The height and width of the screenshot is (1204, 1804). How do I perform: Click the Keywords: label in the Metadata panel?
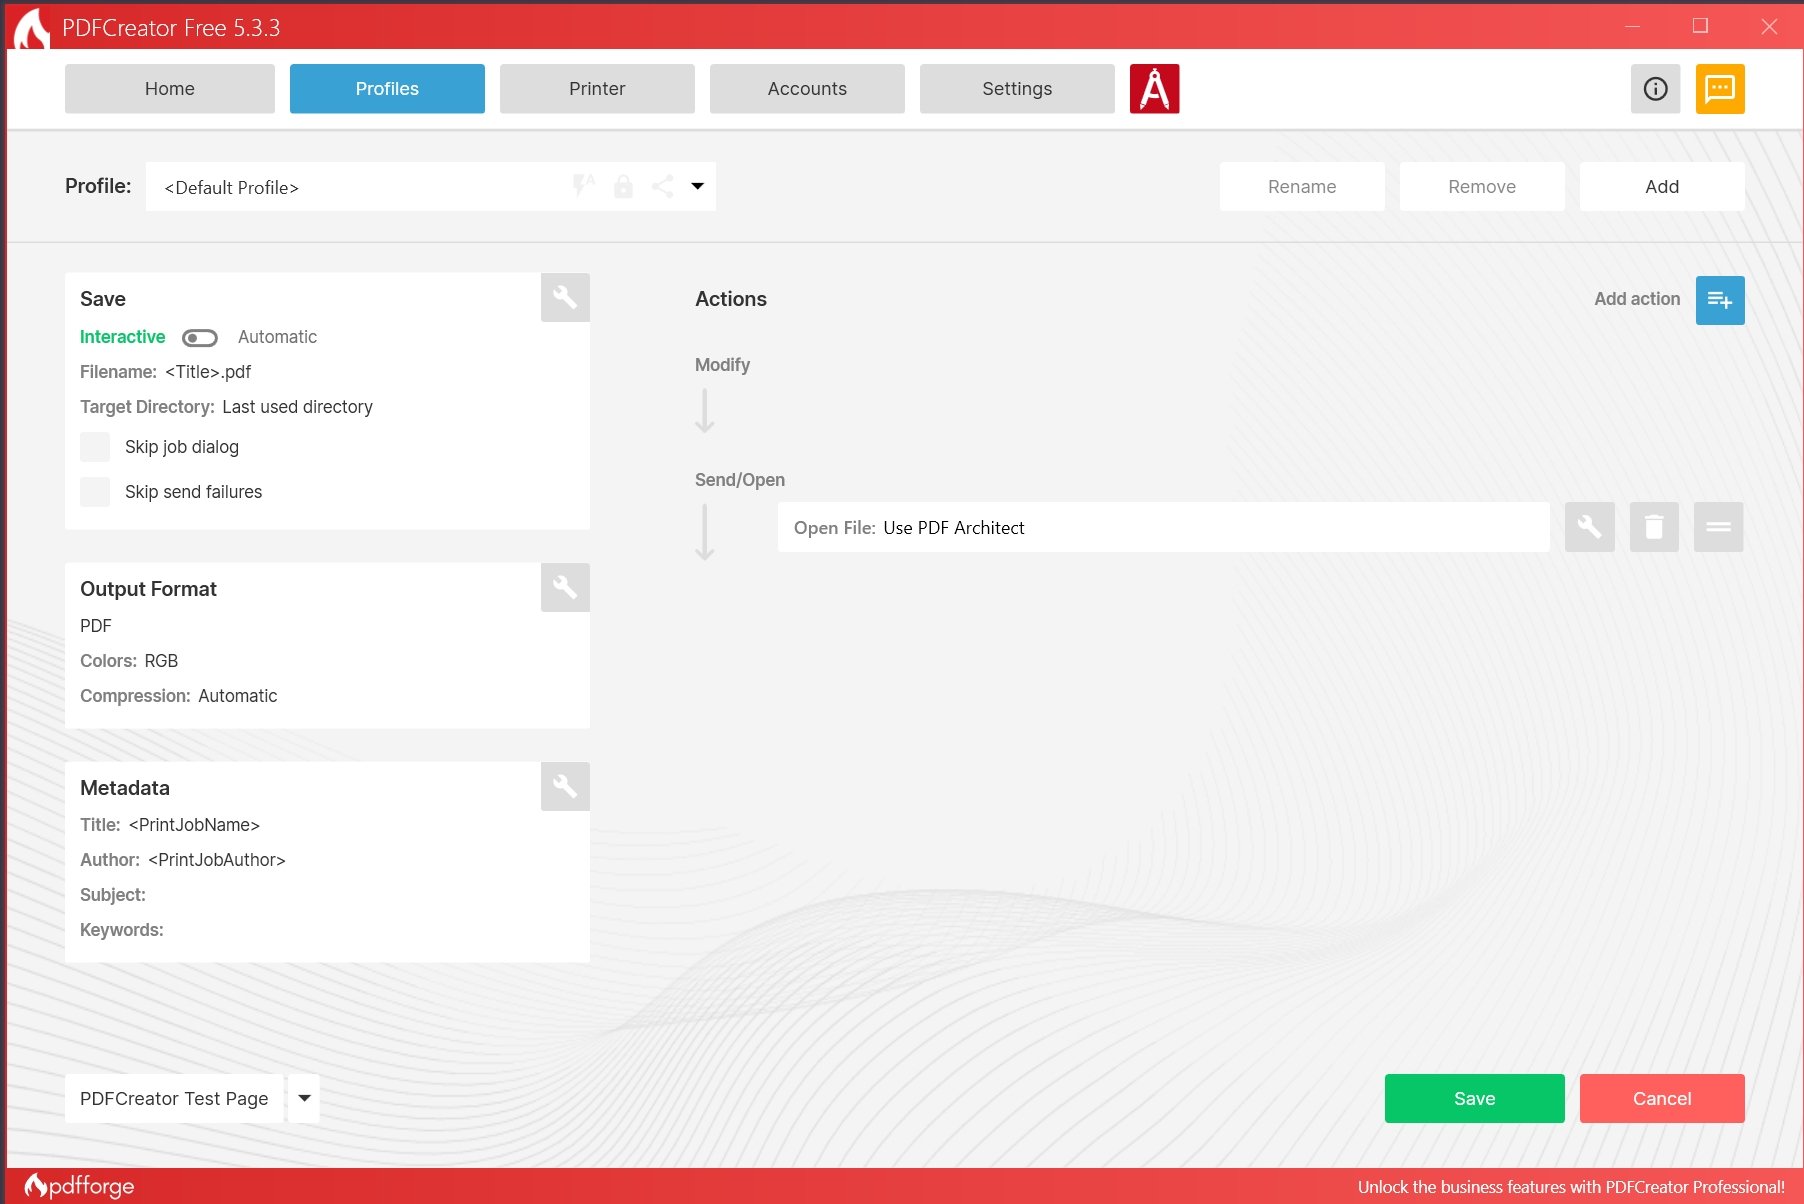coord(122,930)
